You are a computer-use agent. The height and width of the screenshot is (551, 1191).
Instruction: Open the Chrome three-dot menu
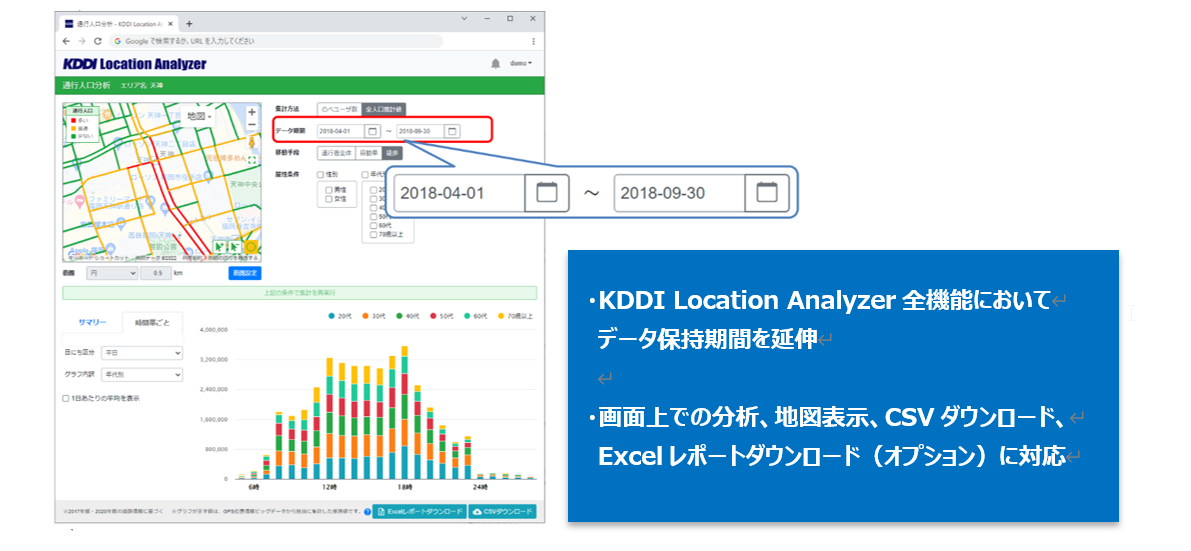pos(533,41)
